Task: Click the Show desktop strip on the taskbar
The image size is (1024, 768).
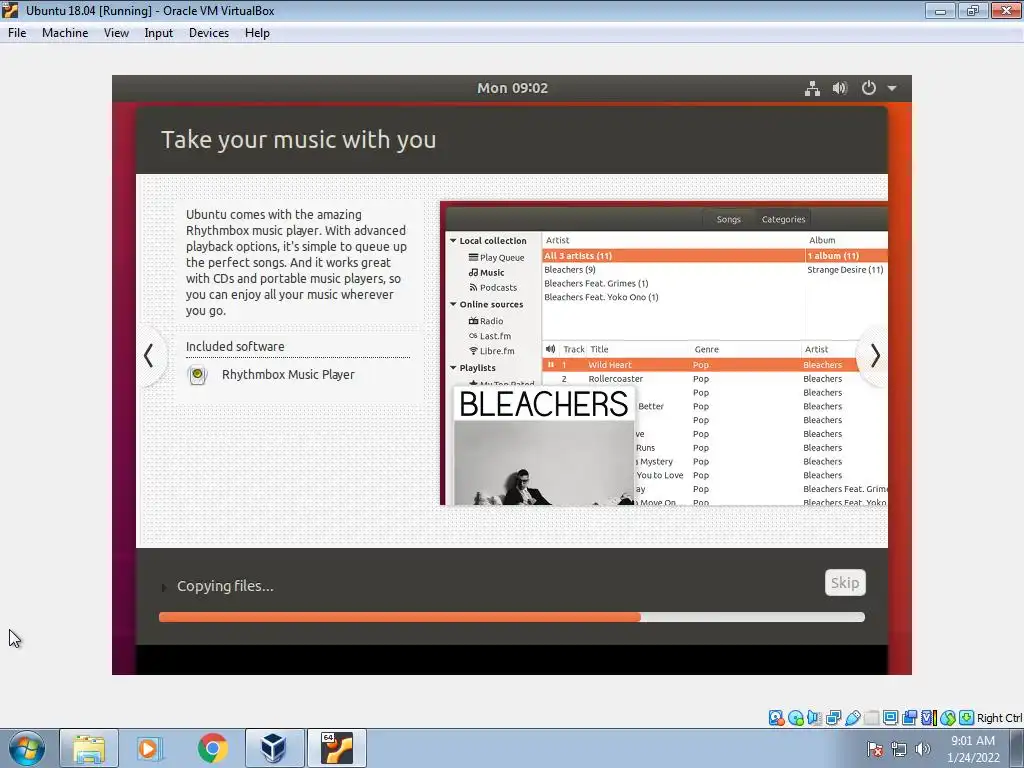Action: [1017, 748]
